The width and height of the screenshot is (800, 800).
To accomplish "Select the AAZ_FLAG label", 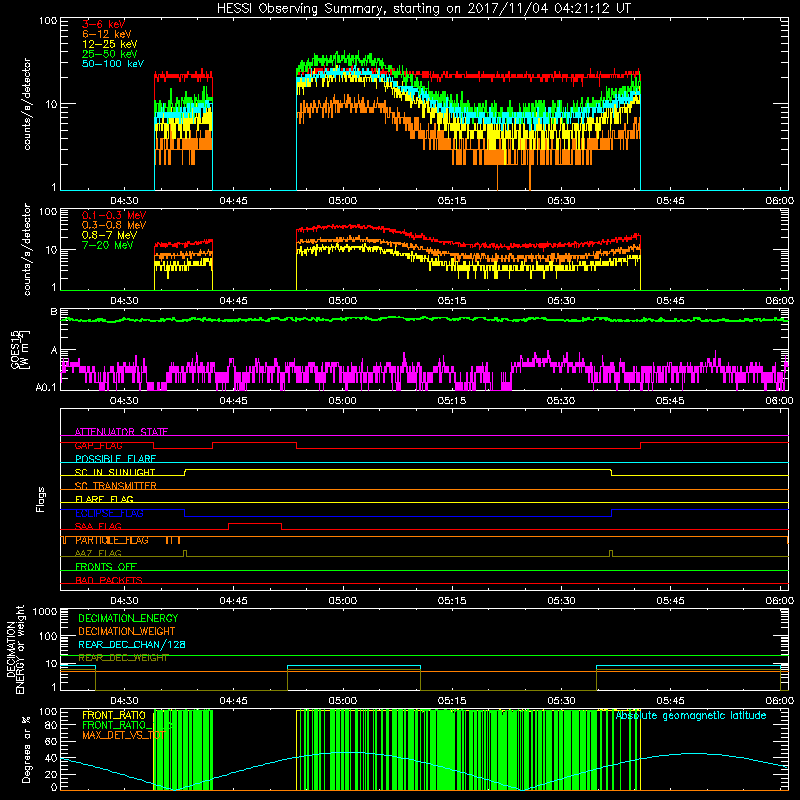I will [98, 553].
